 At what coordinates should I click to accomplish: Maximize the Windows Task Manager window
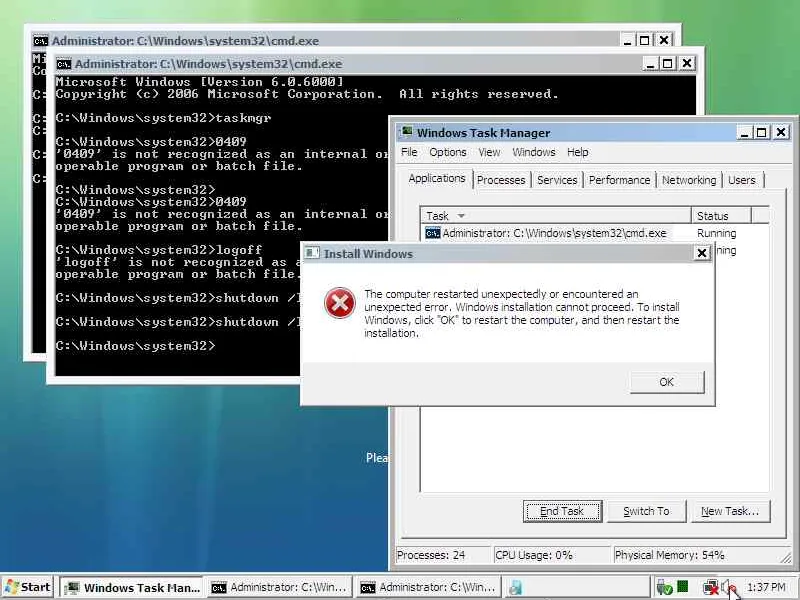click(x=762, y=133)
